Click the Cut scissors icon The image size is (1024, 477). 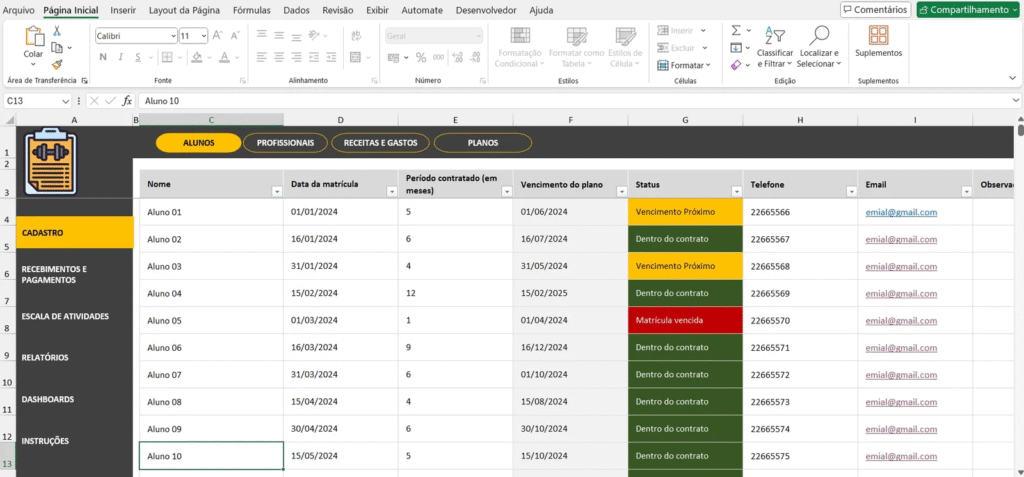57,31
